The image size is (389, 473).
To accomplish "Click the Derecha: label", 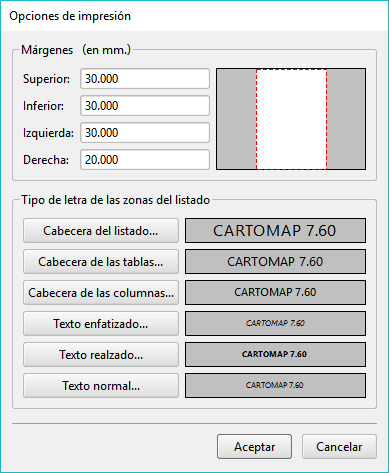I will pyautogui.click(x=46, y=160).
